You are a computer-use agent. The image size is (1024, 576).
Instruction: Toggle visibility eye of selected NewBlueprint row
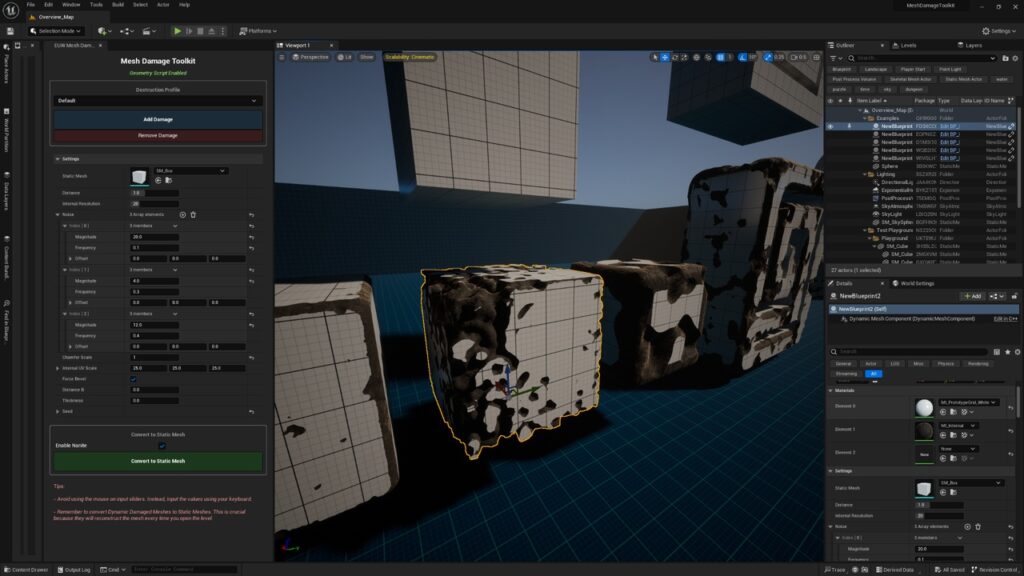tap(830, 126)
